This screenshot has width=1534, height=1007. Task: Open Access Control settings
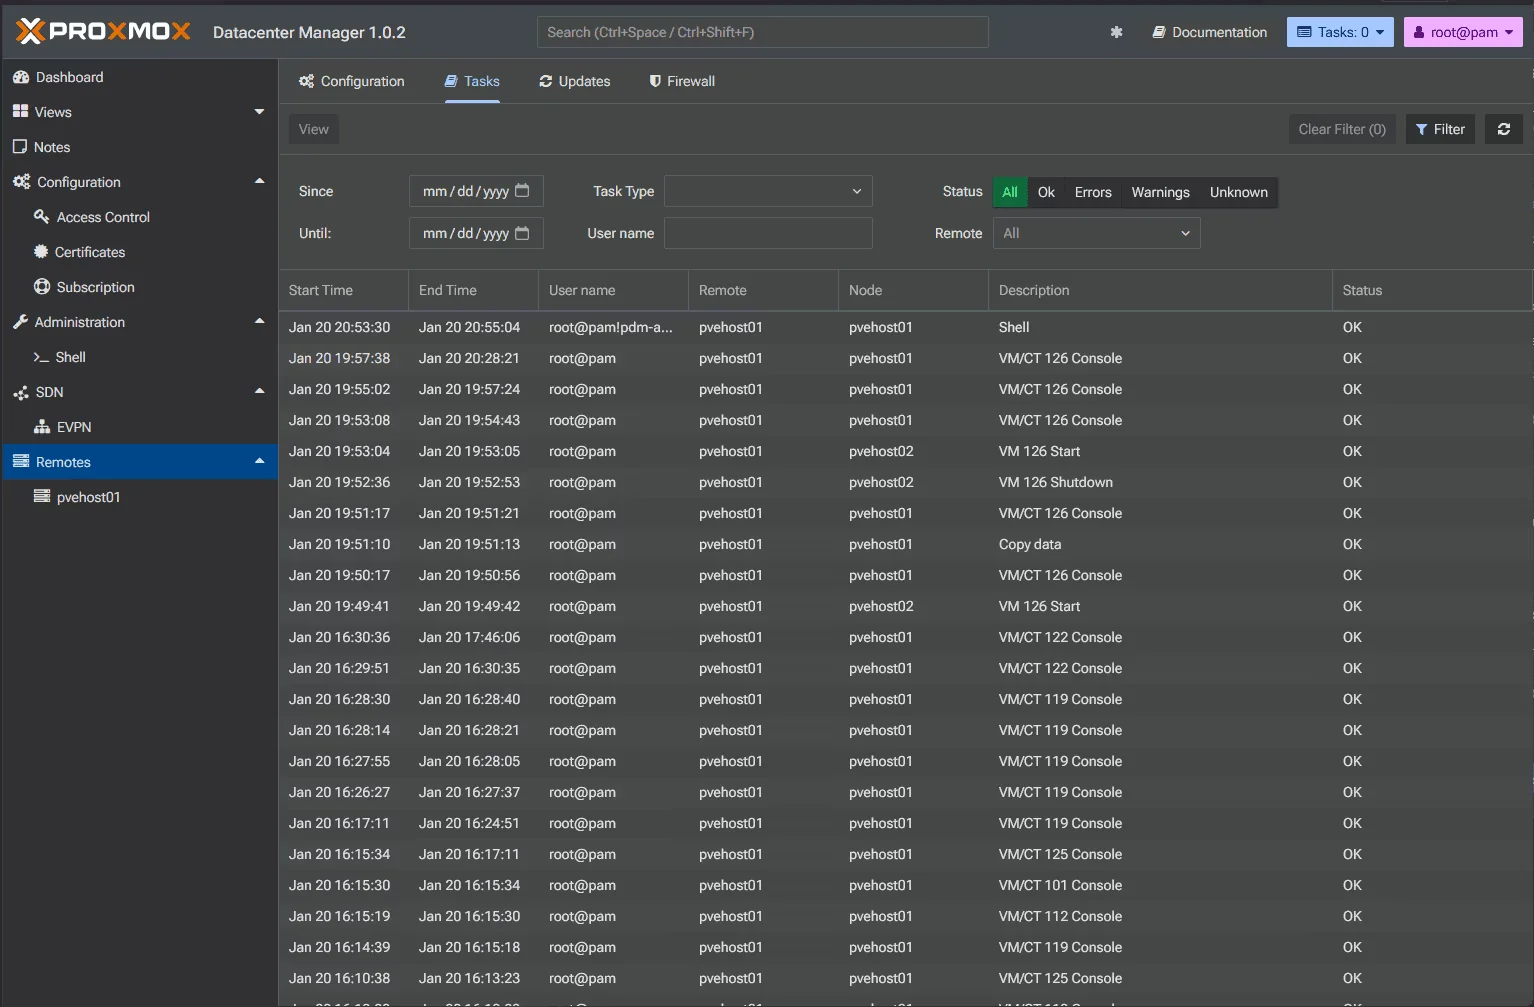tap(102, 216)
